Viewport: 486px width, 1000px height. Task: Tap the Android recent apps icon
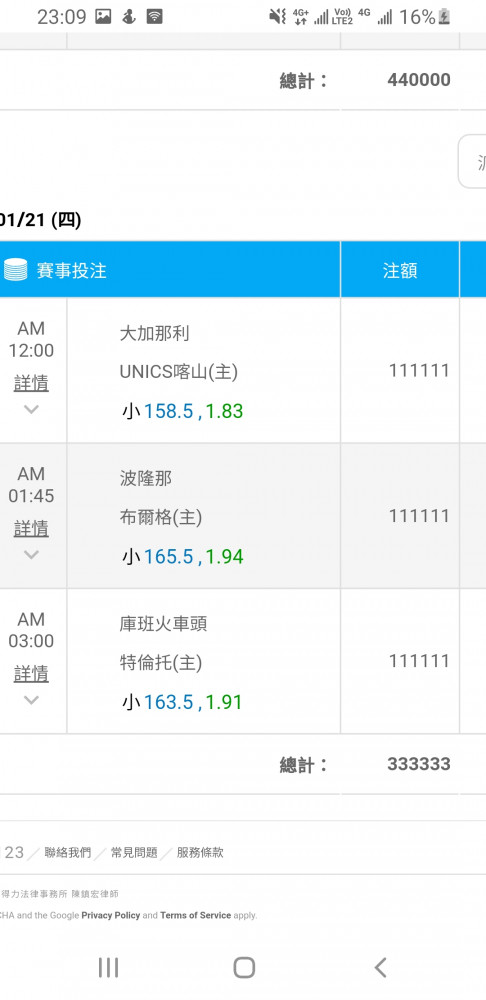[108, 967]
